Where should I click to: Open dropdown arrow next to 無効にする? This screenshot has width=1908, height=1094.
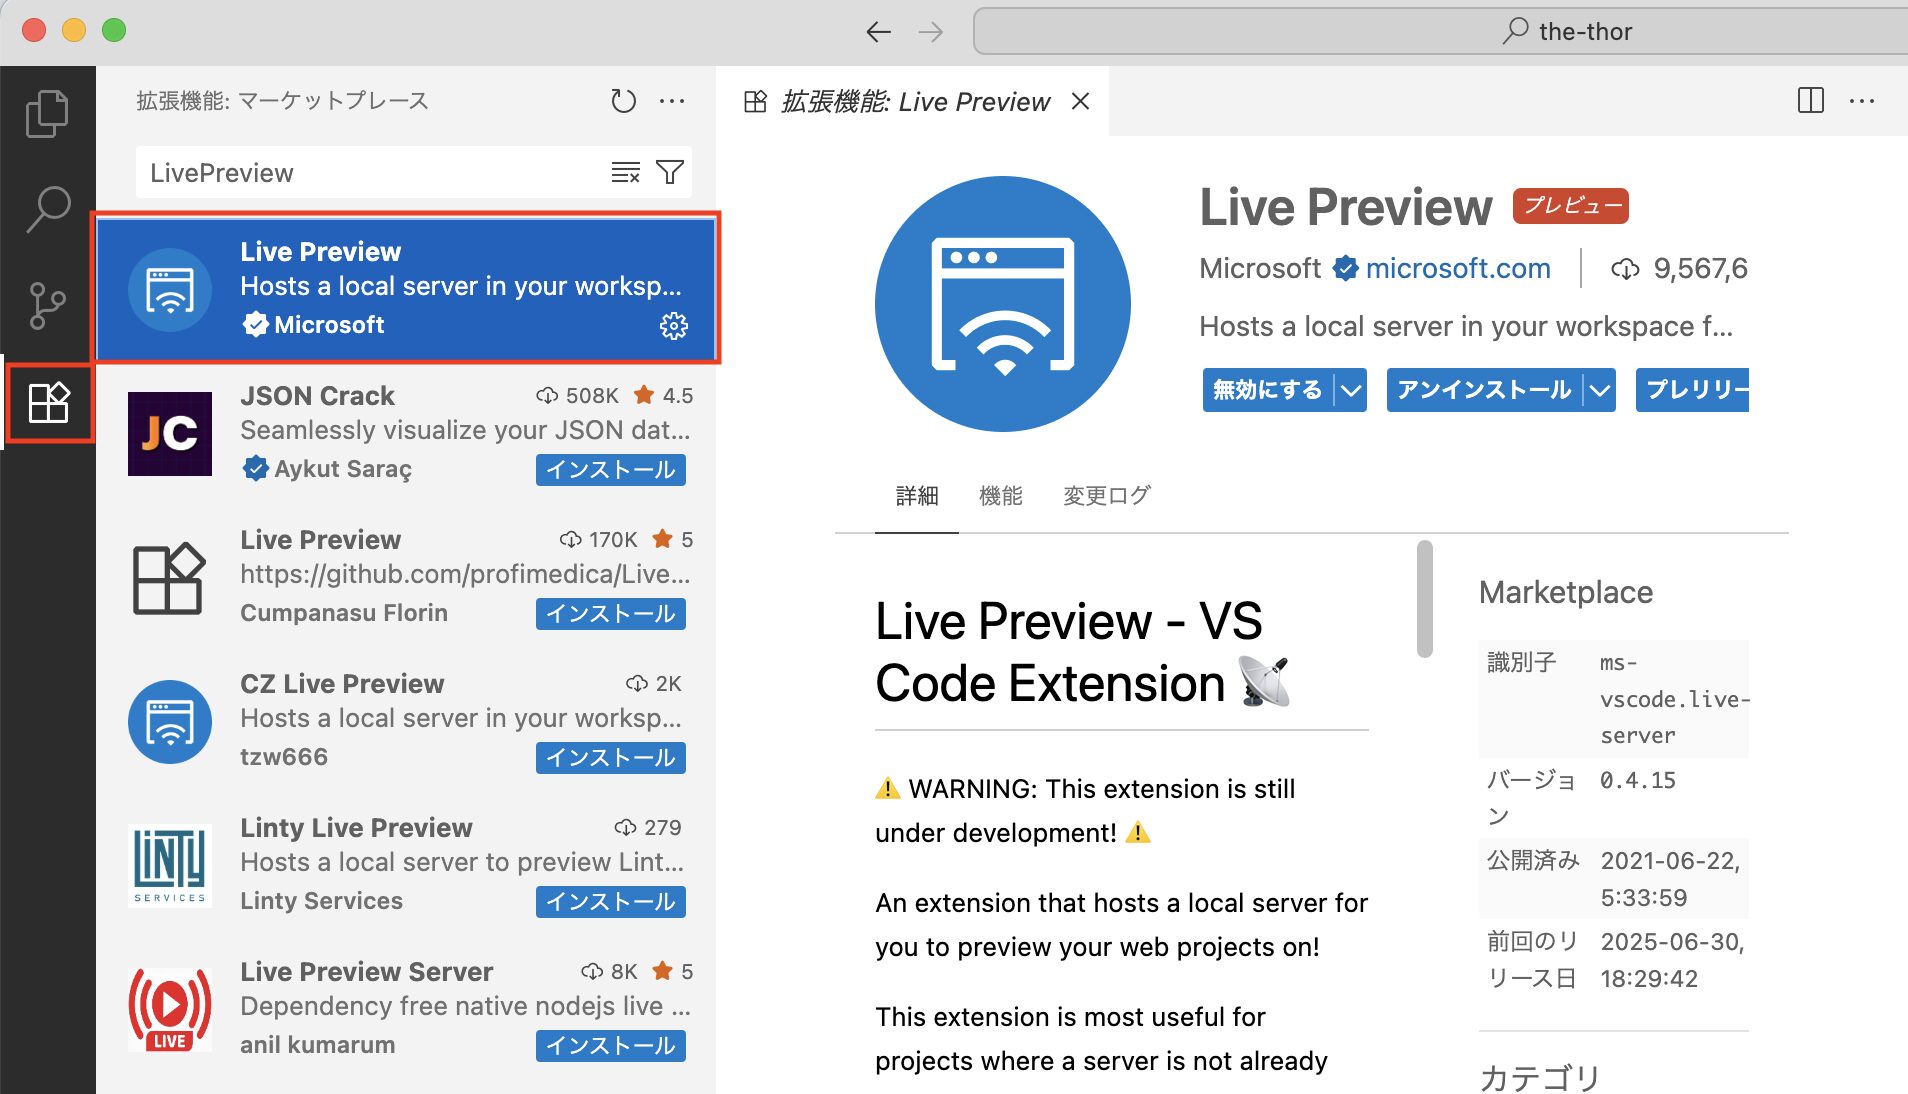[1351, 390]
